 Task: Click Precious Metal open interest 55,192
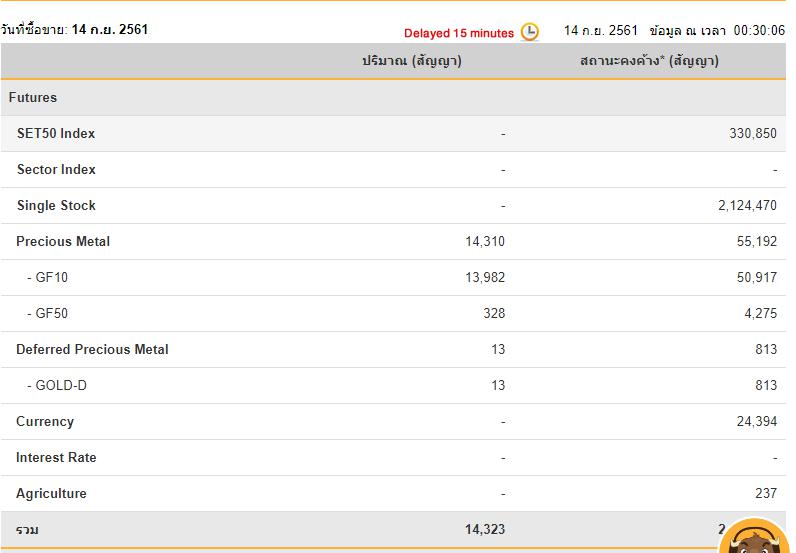[757, 242]
